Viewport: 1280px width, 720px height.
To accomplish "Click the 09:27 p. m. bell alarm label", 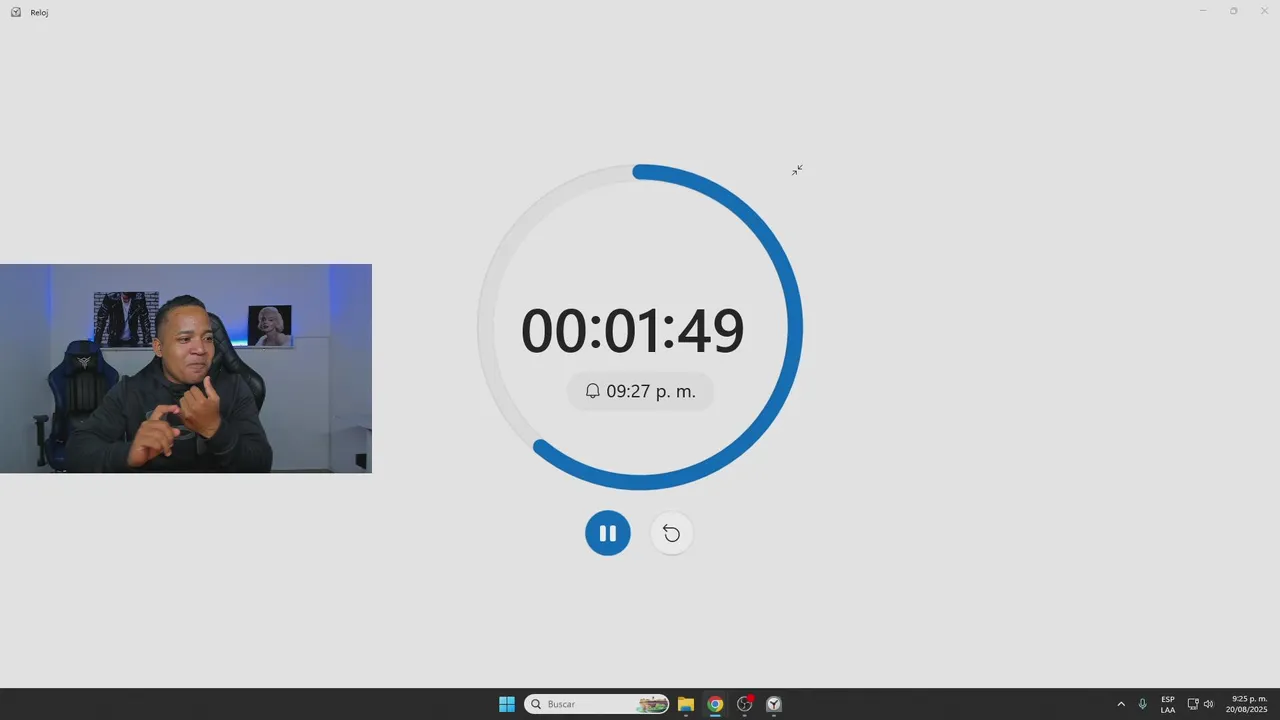I will (640, 391).
